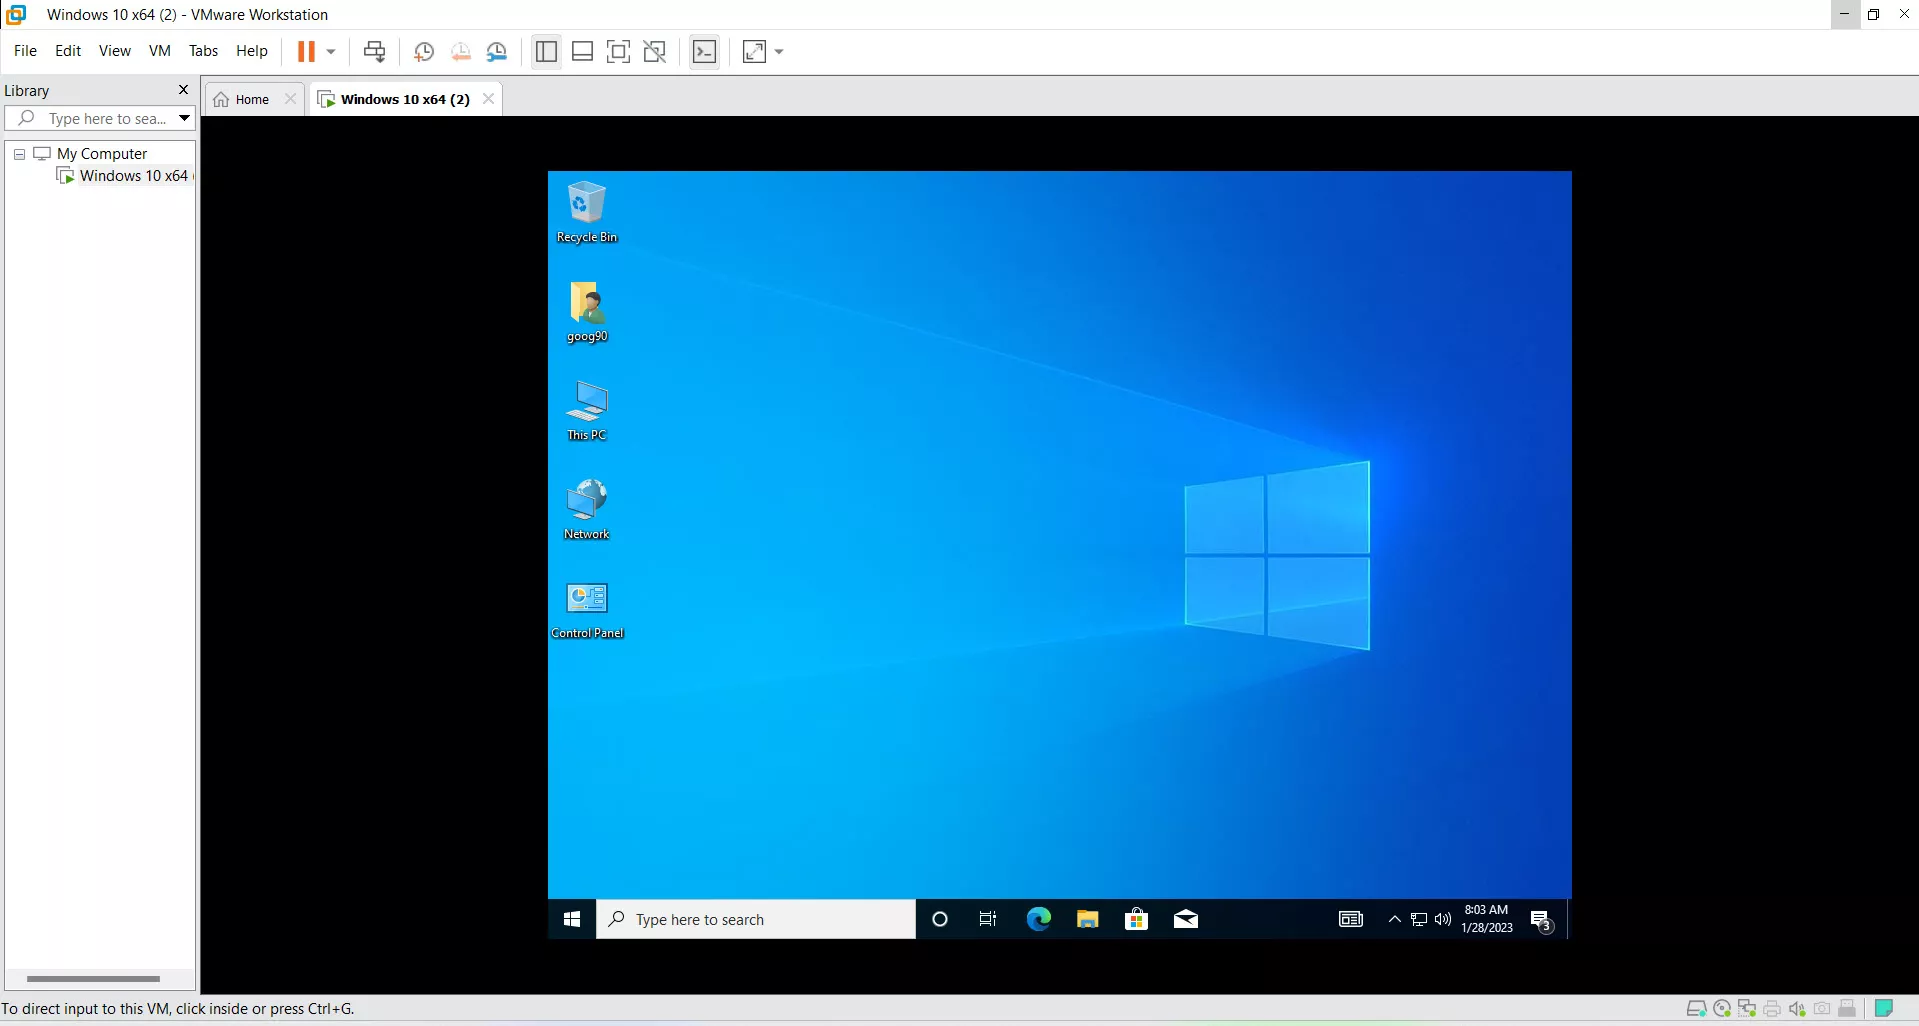The width and height of the screenshot is (1919, 1026).
Task: Open the guest notification center
Action: click(x=1542, y=920)
